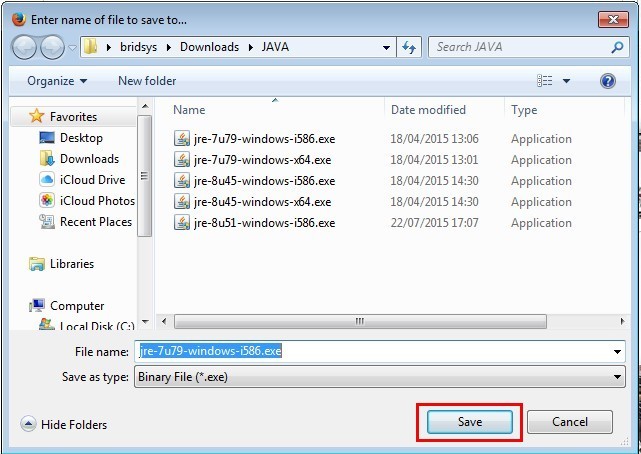Click the Java icon of jre-8u45-windows-x64.exe
The width and height of the screenshot is (641, 454).
point(182,201)
